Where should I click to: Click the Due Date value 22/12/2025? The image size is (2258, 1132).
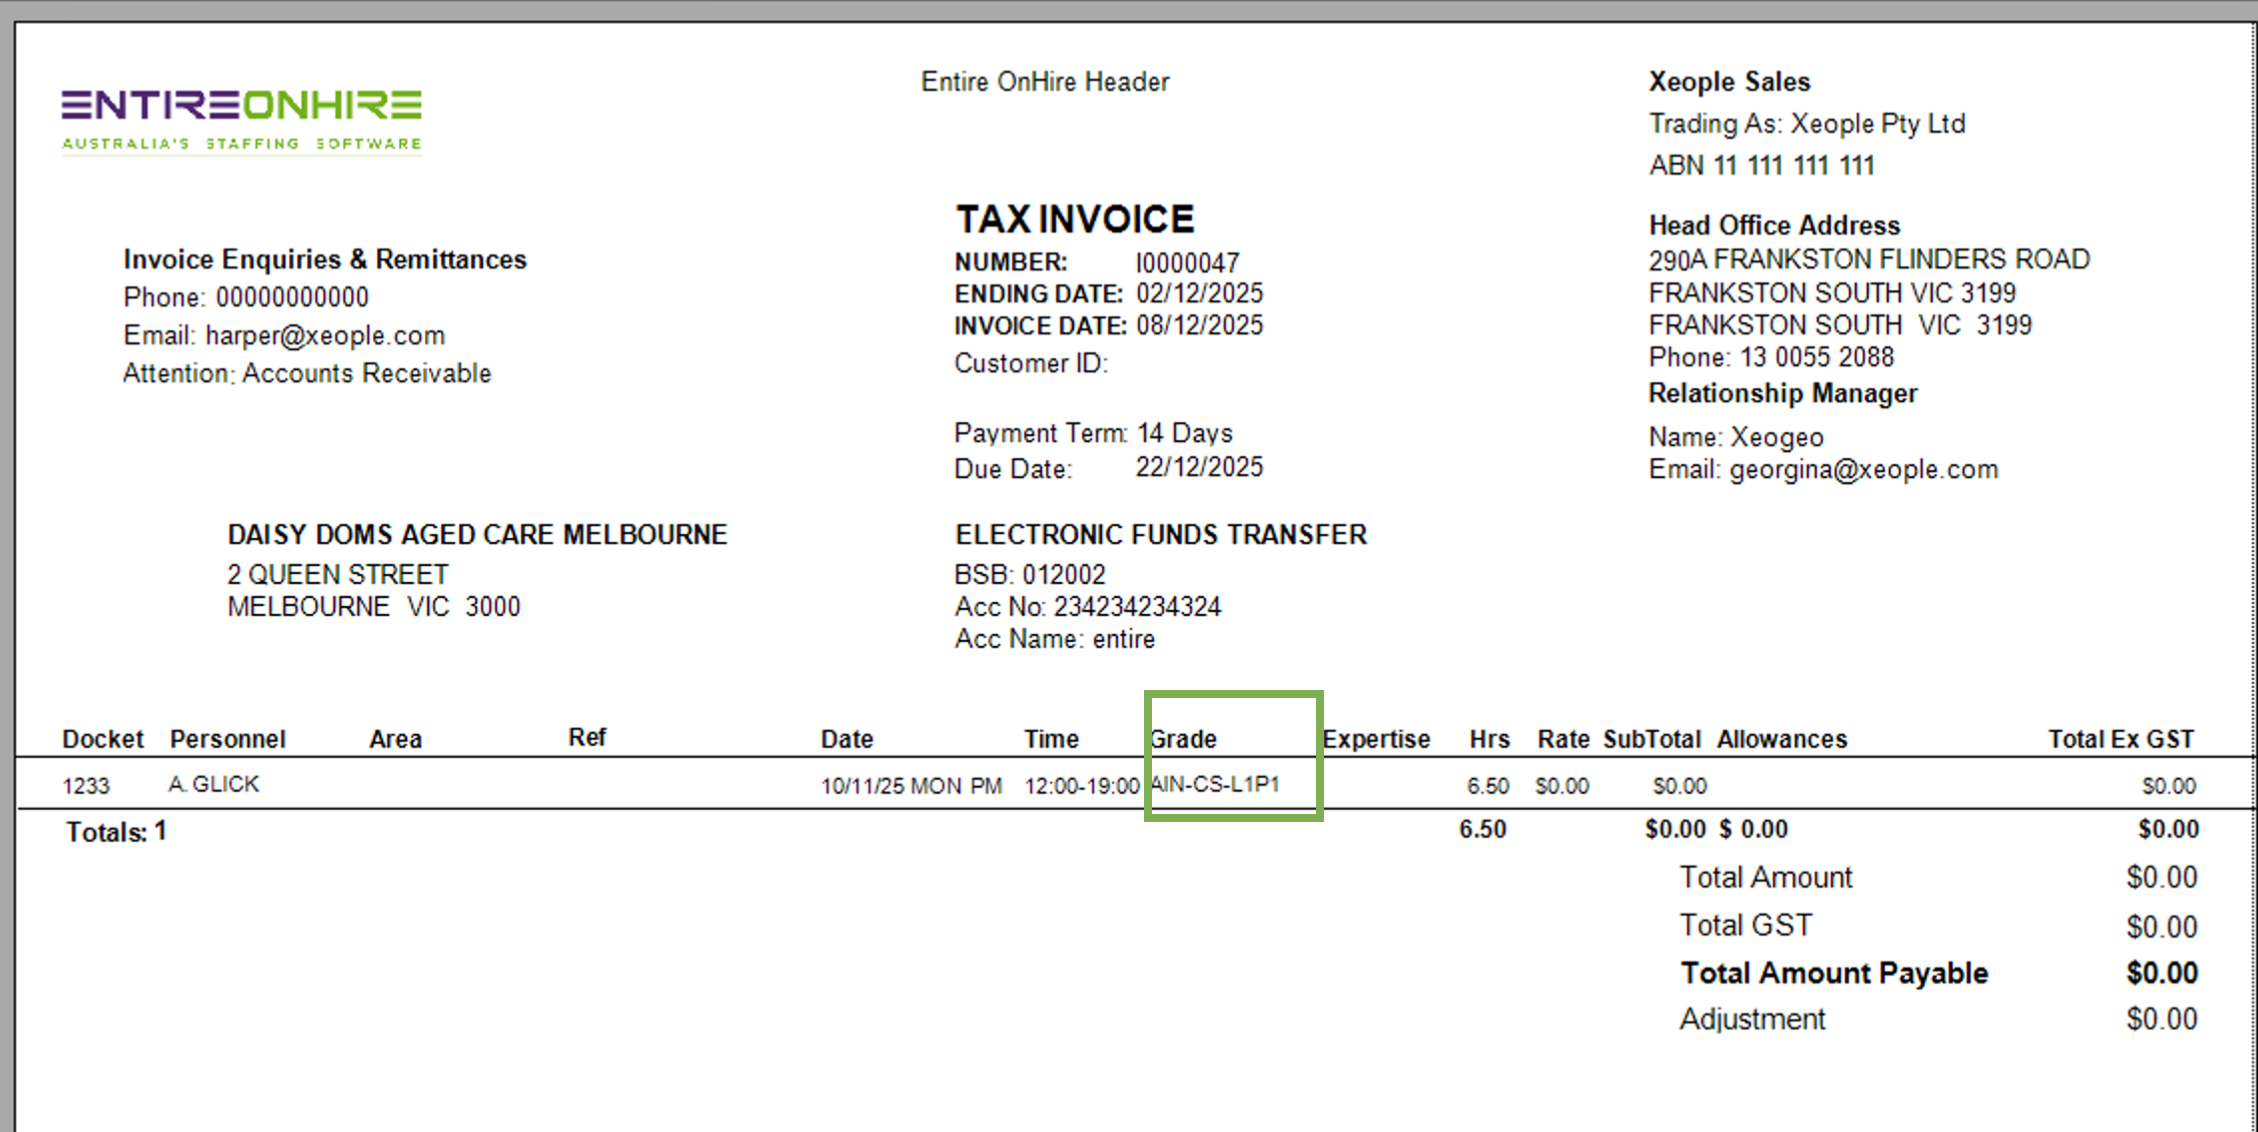coord(1199,468)
